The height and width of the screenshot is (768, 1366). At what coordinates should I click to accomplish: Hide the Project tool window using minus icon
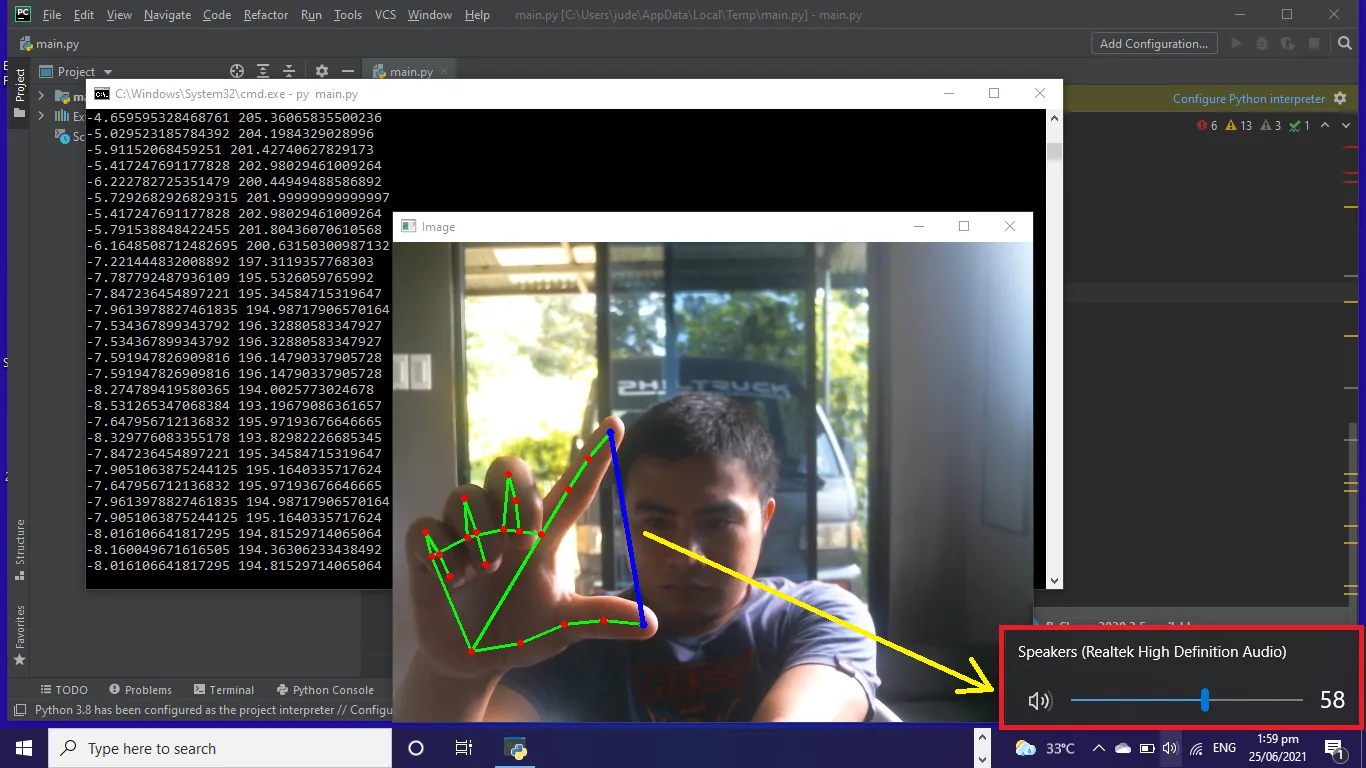pyautogui.click(x=347, y=72)
